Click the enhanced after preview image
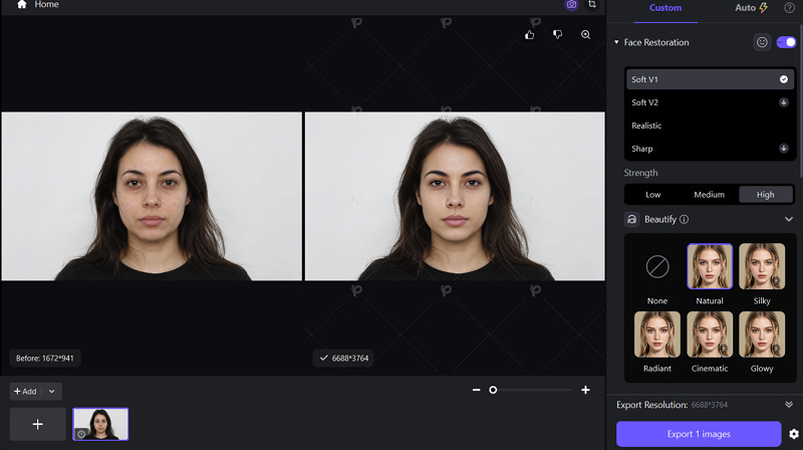 point(455,196)
